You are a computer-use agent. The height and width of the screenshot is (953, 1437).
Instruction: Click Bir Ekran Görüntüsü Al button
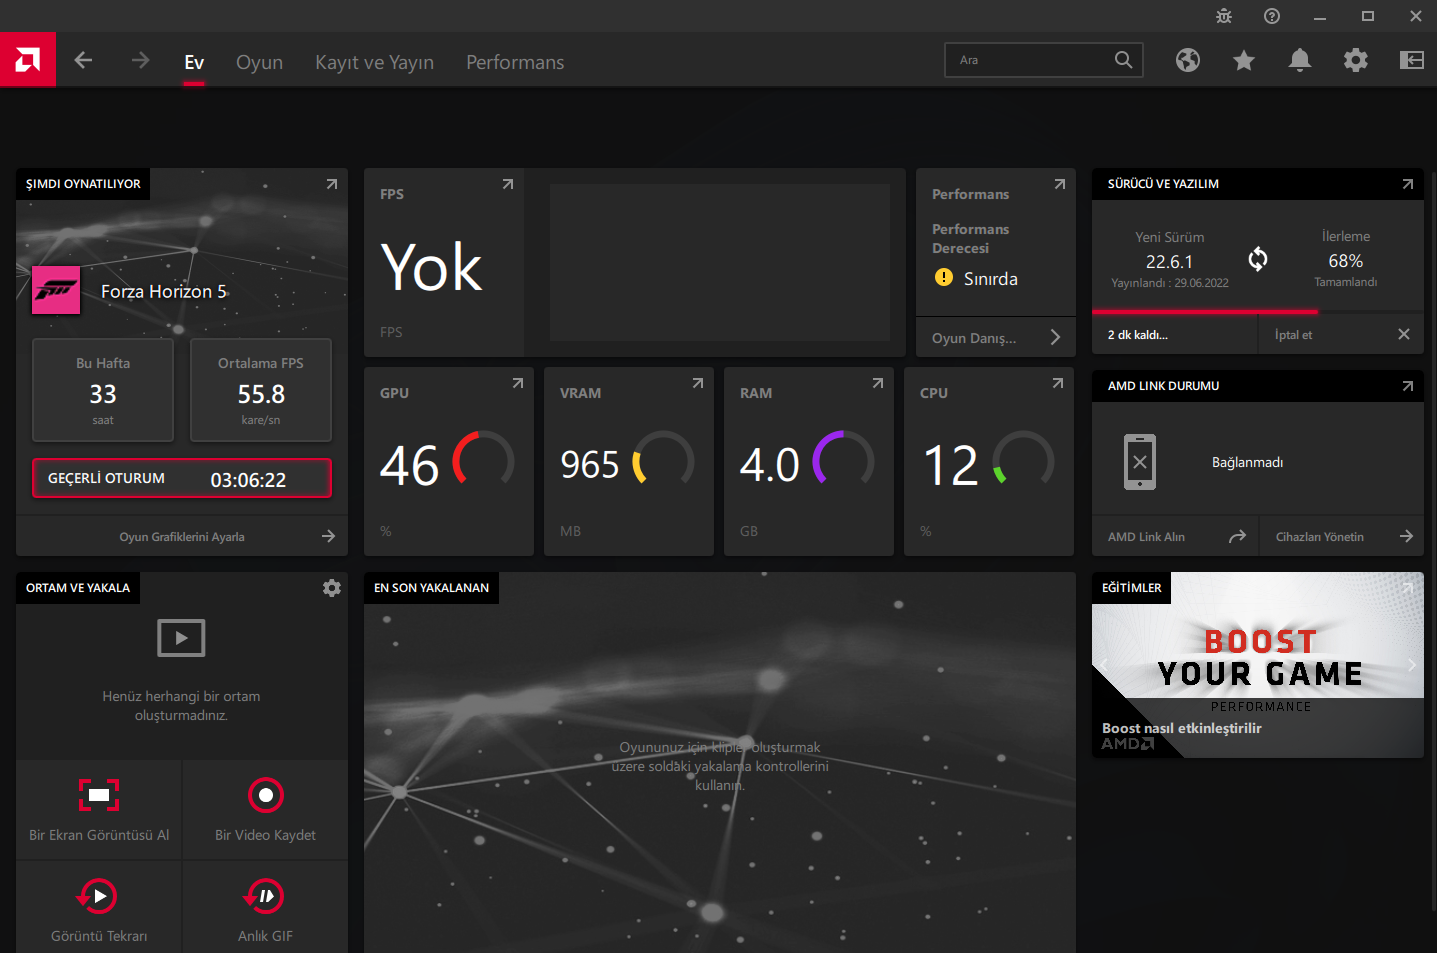pos(99,810)
